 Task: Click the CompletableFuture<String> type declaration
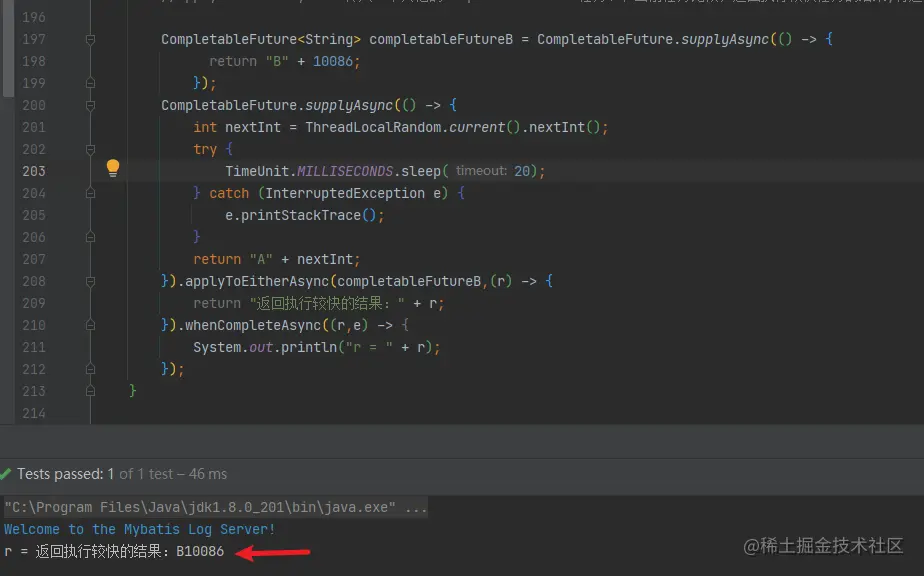(x=260, y=39)
